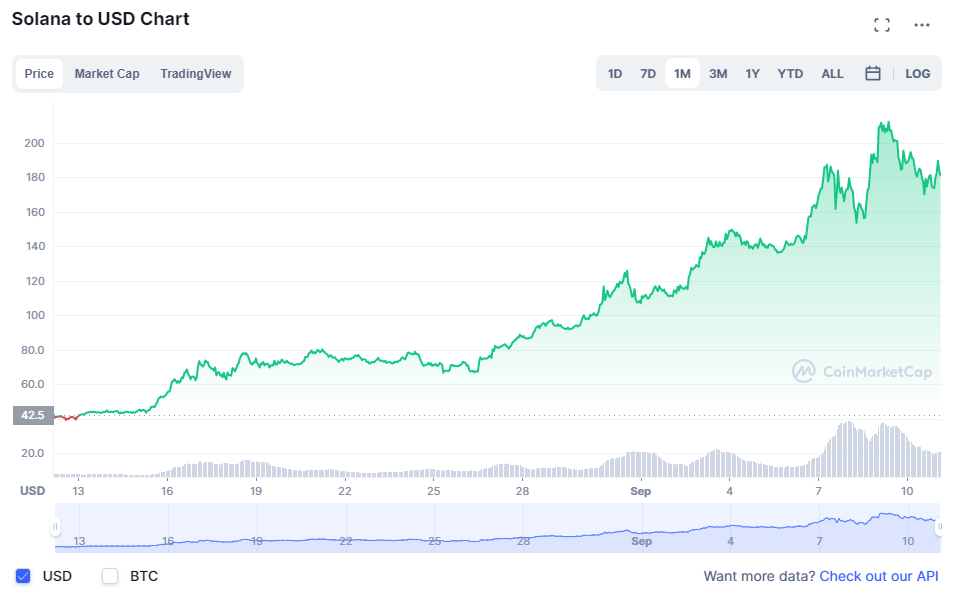Click the 13 date label on main axis

point(78,491)
